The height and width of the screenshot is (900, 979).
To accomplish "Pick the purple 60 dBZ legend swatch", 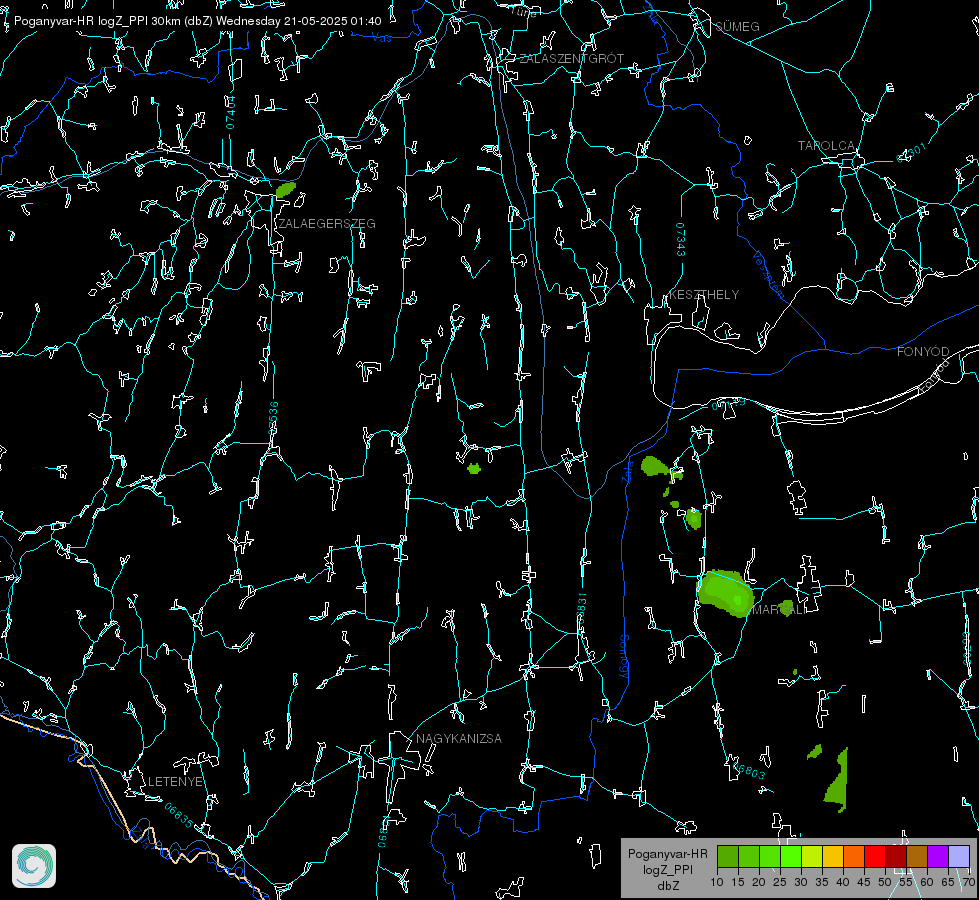I will 938,856.
